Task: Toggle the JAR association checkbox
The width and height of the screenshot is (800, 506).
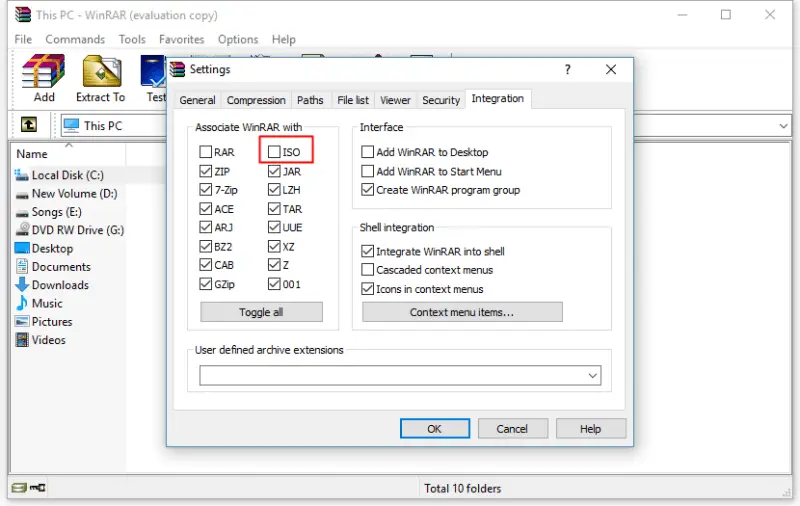Action: click(274, 171)
